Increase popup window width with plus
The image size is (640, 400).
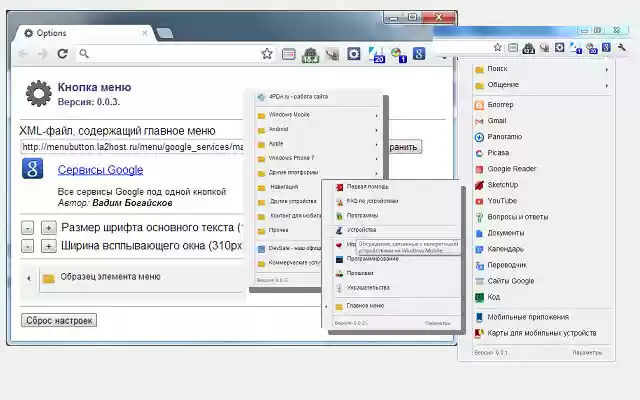point(49,246)
